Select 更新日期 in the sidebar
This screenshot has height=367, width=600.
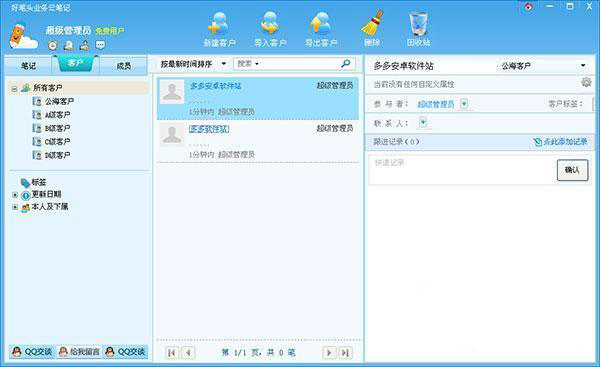coord(46,194)
